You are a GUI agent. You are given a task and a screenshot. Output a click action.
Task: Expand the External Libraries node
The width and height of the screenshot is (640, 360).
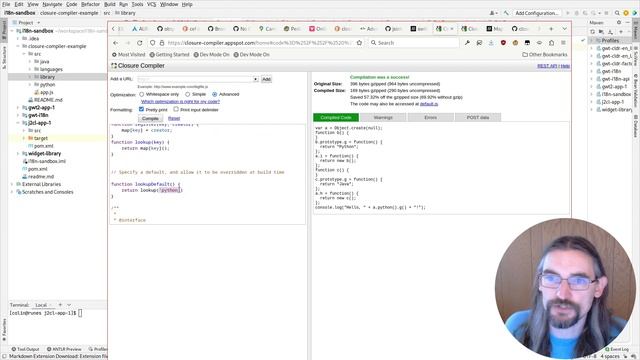click(x=12, y=184)
